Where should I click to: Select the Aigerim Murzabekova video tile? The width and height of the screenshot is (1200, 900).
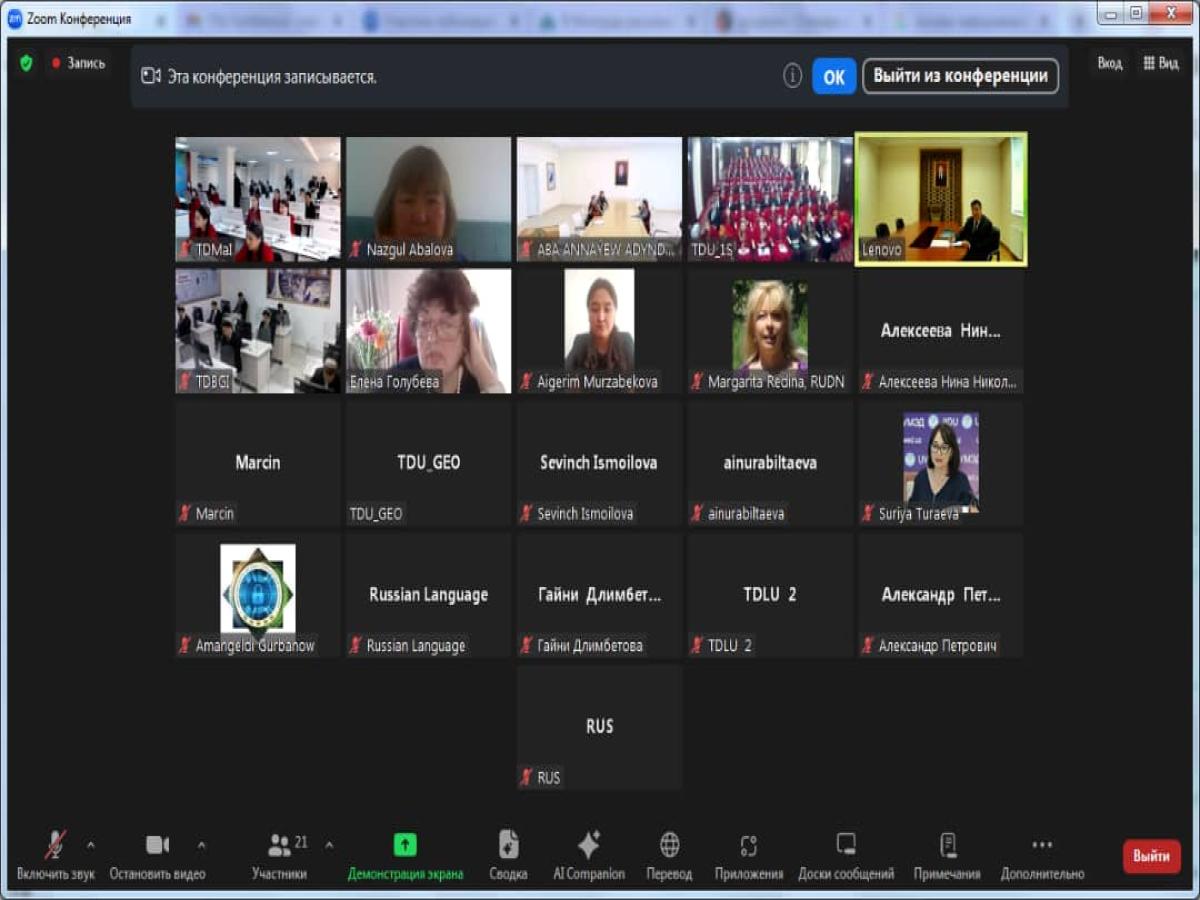click(599, 331)
